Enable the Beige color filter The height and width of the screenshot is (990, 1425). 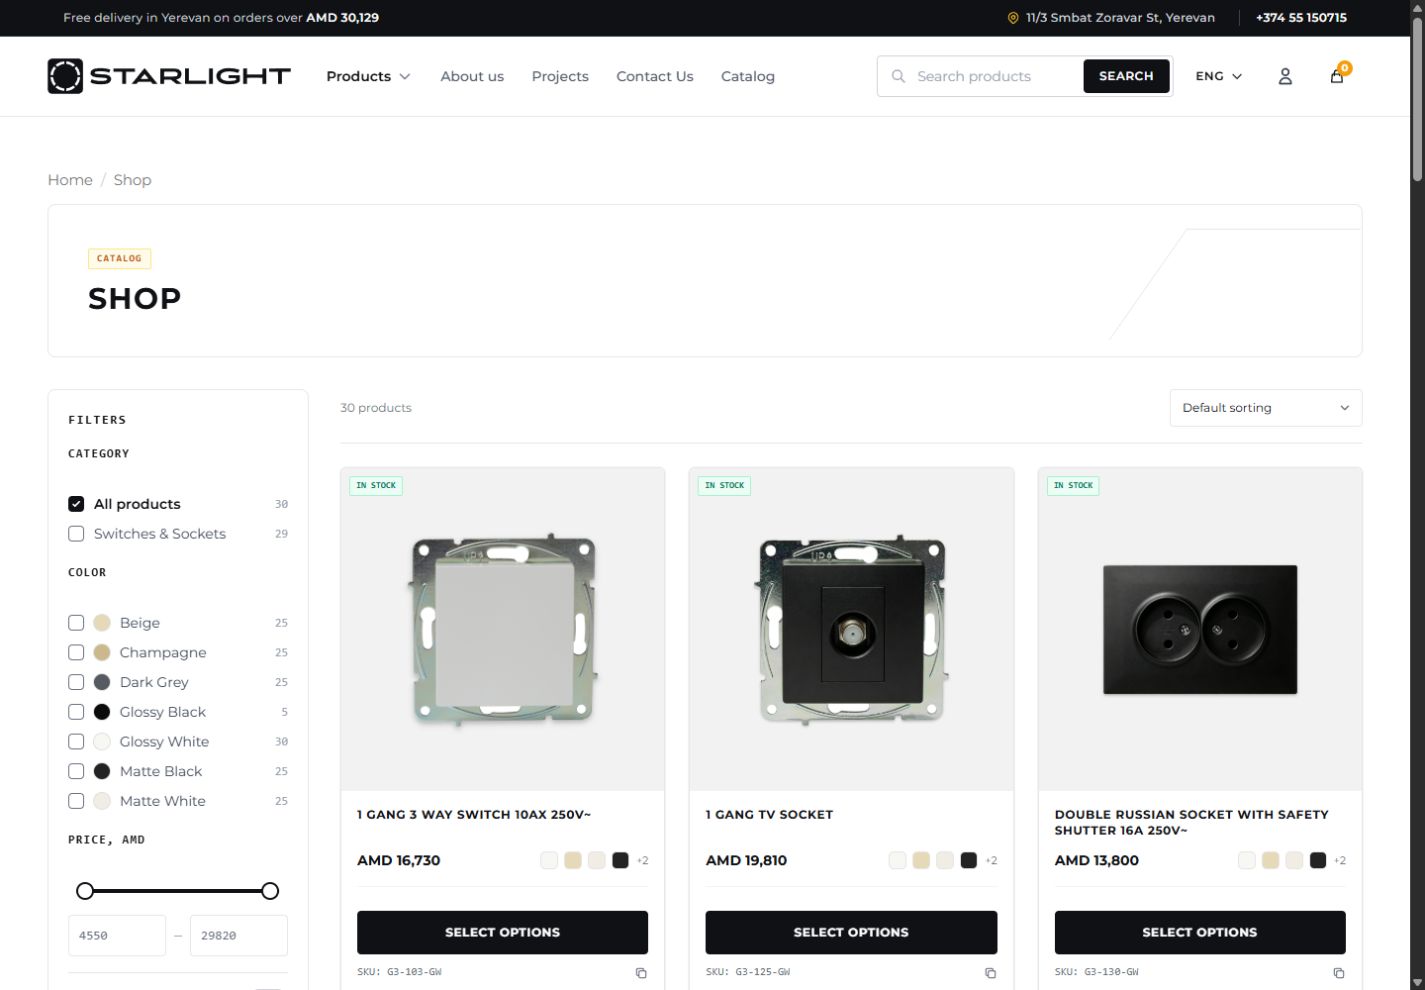[76, 623]
